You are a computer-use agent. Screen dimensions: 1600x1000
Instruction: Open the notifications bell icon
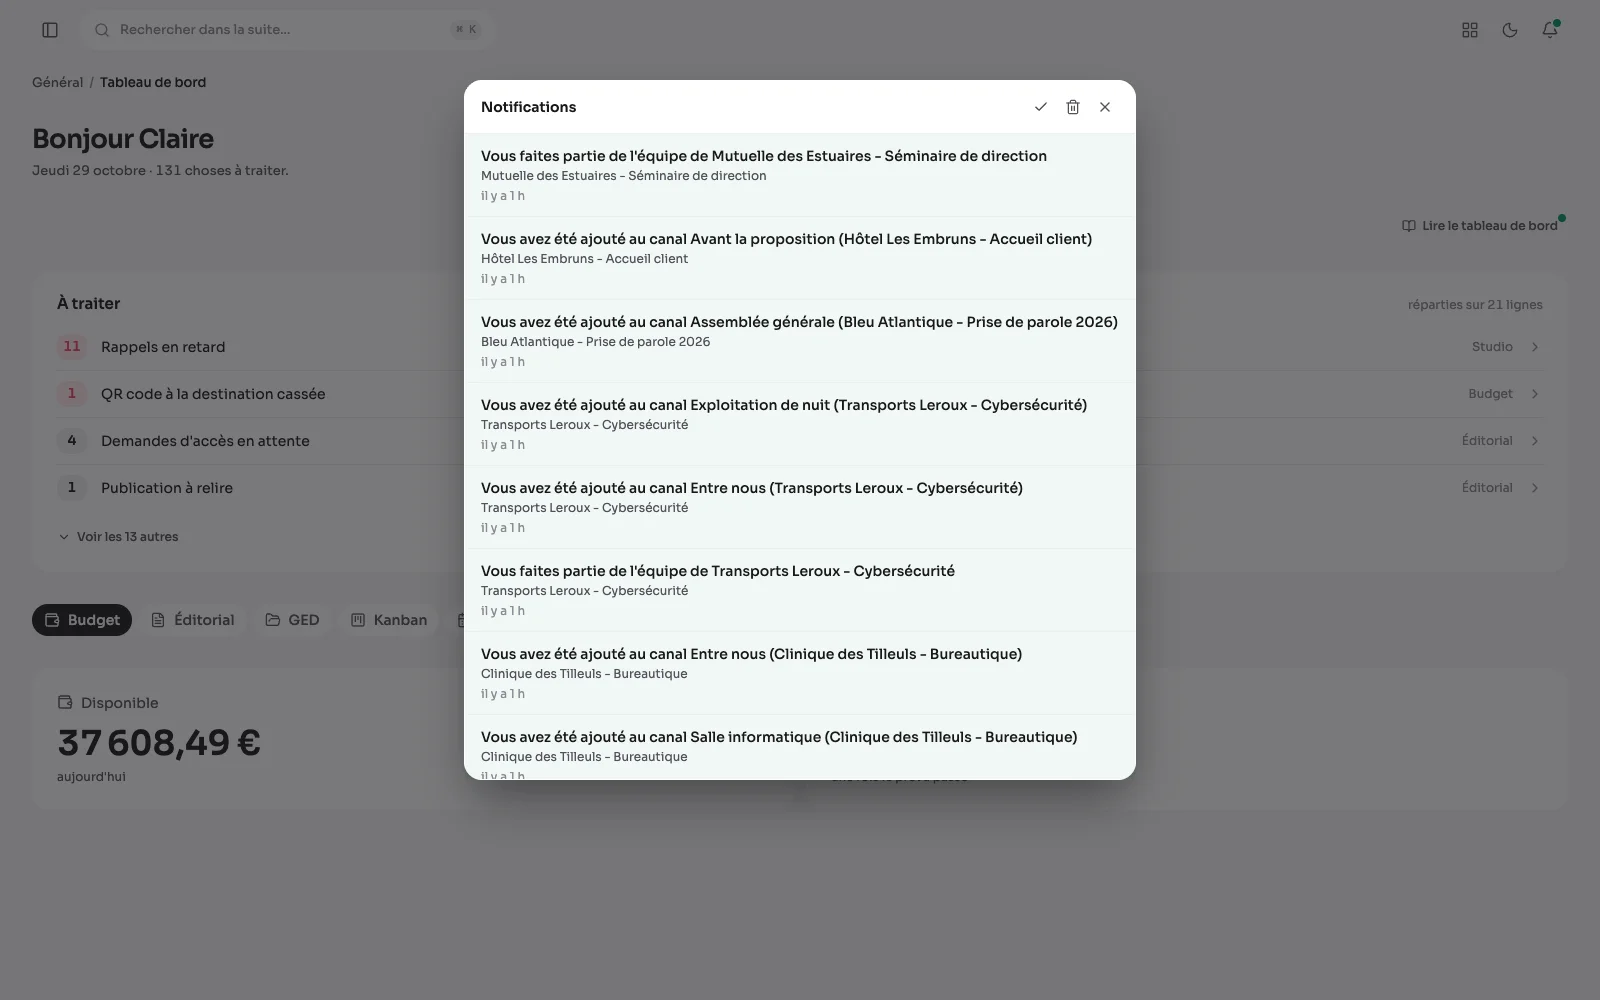pyautogui.click(x=1550, y=30)
